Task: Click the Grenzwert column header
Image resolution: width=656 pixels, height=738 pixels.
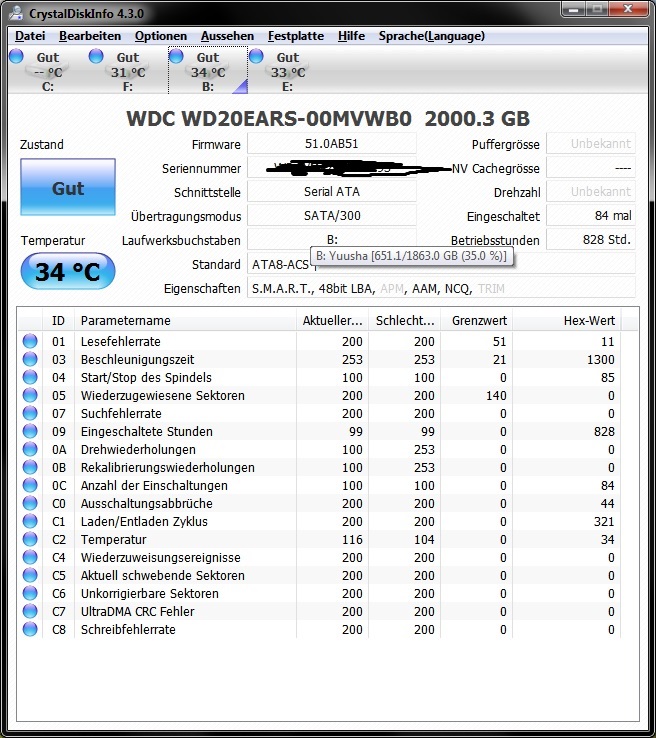Action: tap(477, 321)
